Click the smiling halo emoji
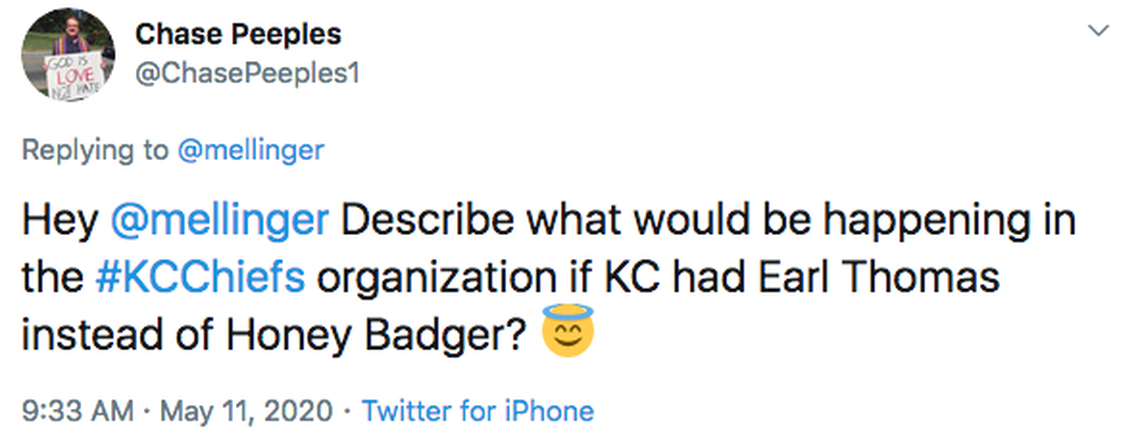 point(567,334)
